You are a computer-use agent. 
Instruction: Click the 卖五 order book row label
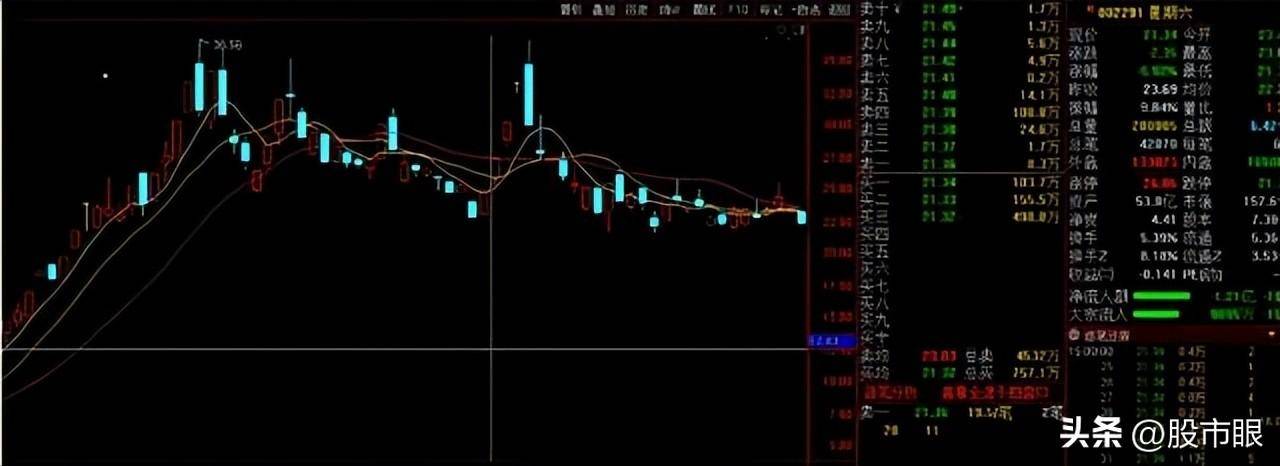(x=876, y=95)
